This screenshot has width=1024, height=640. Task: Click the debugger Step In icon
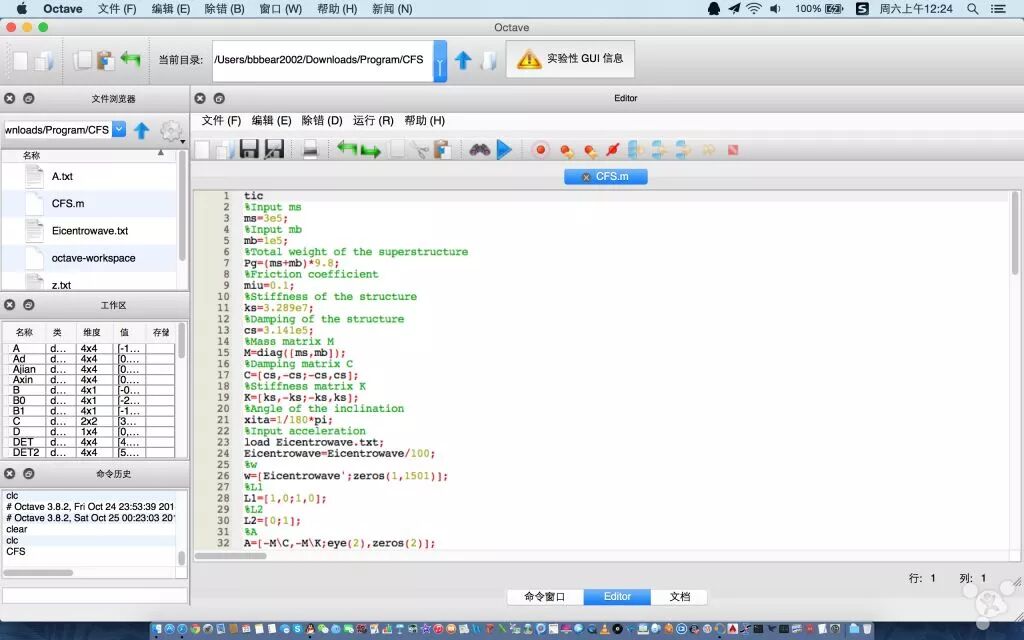pos(659,150)
